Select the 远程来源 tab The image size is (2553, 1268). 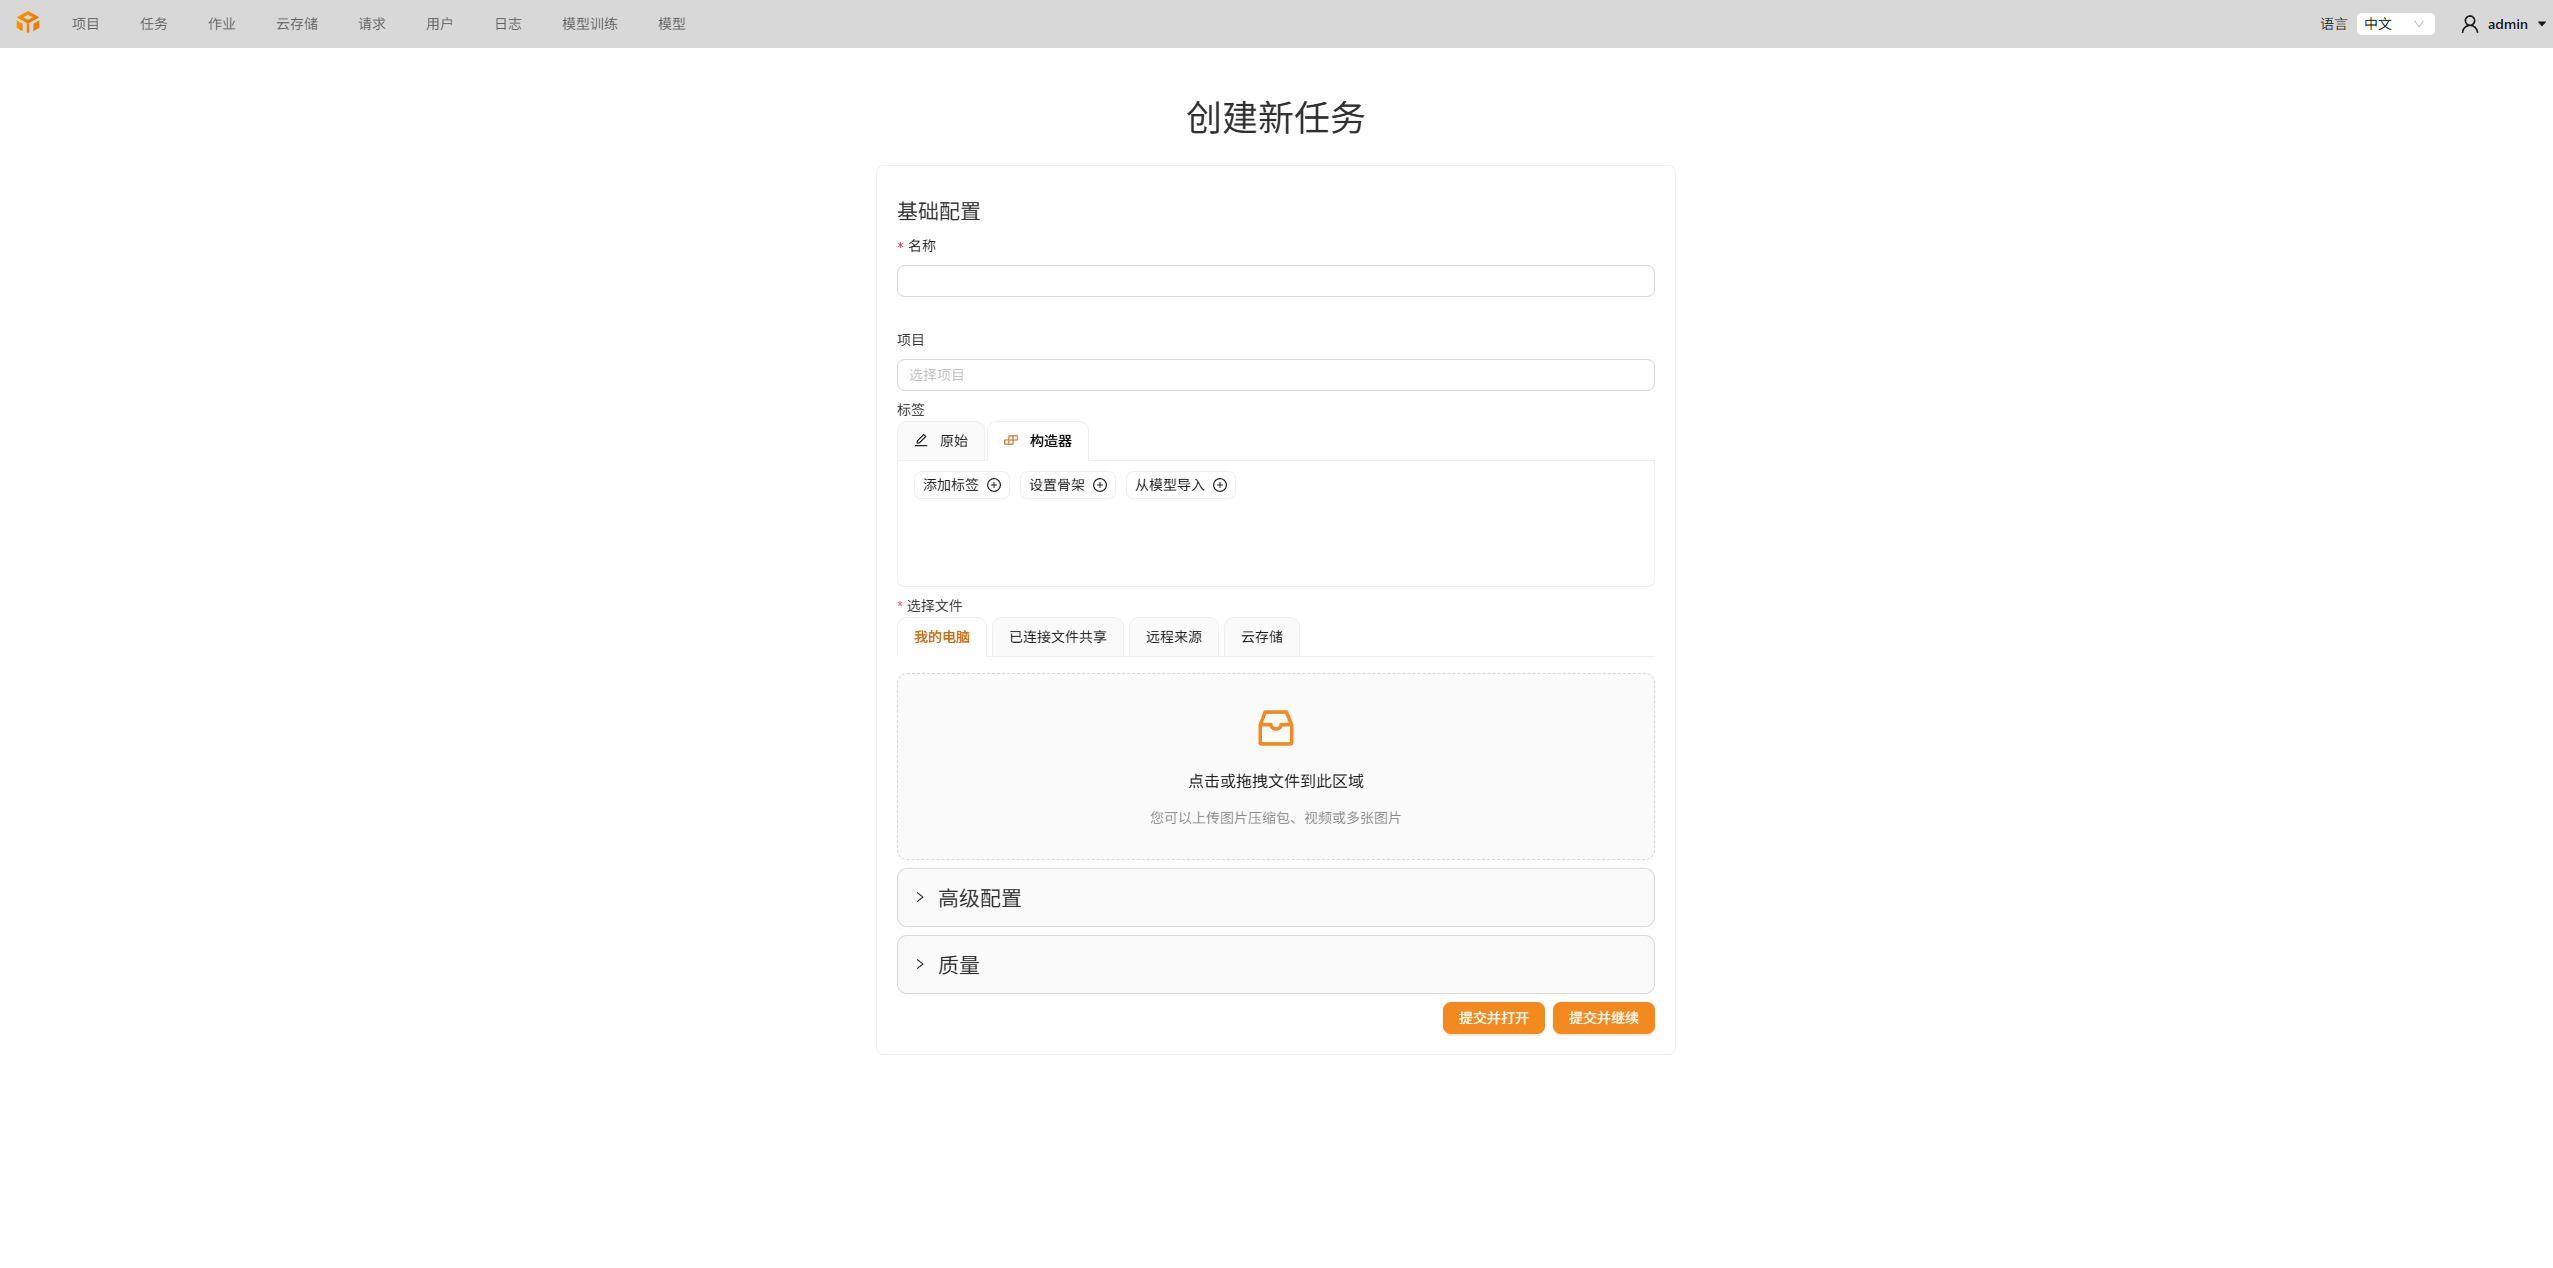(x=1174, y=637)
